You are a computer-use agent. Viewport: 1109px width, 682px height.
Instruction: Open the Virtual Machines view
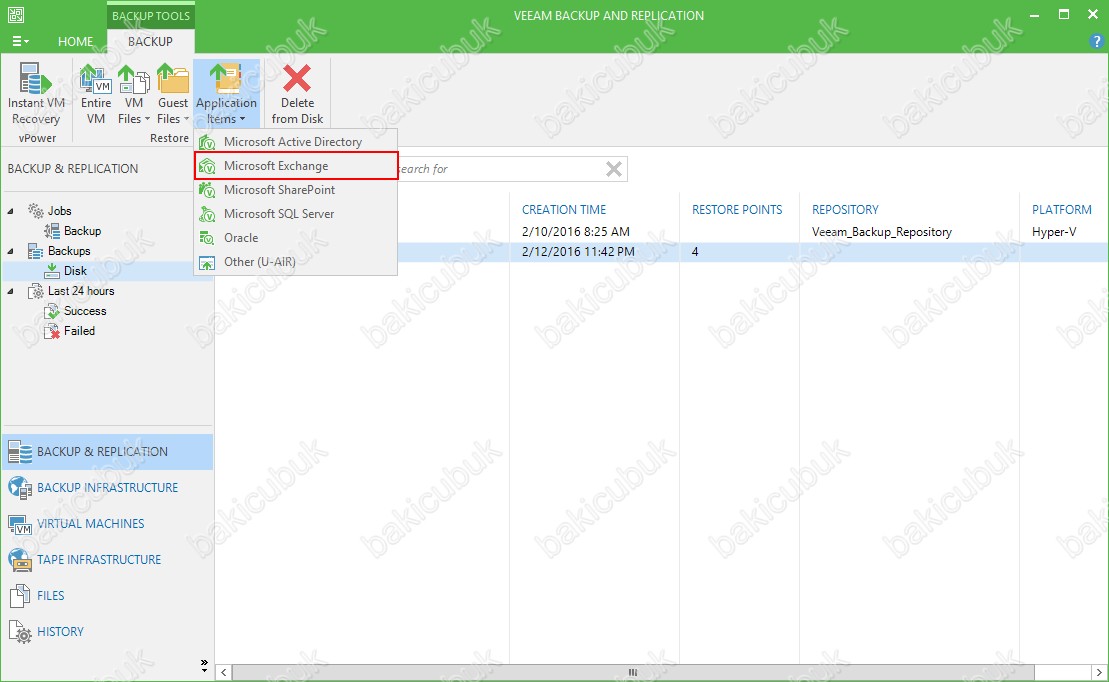(108, 524)
